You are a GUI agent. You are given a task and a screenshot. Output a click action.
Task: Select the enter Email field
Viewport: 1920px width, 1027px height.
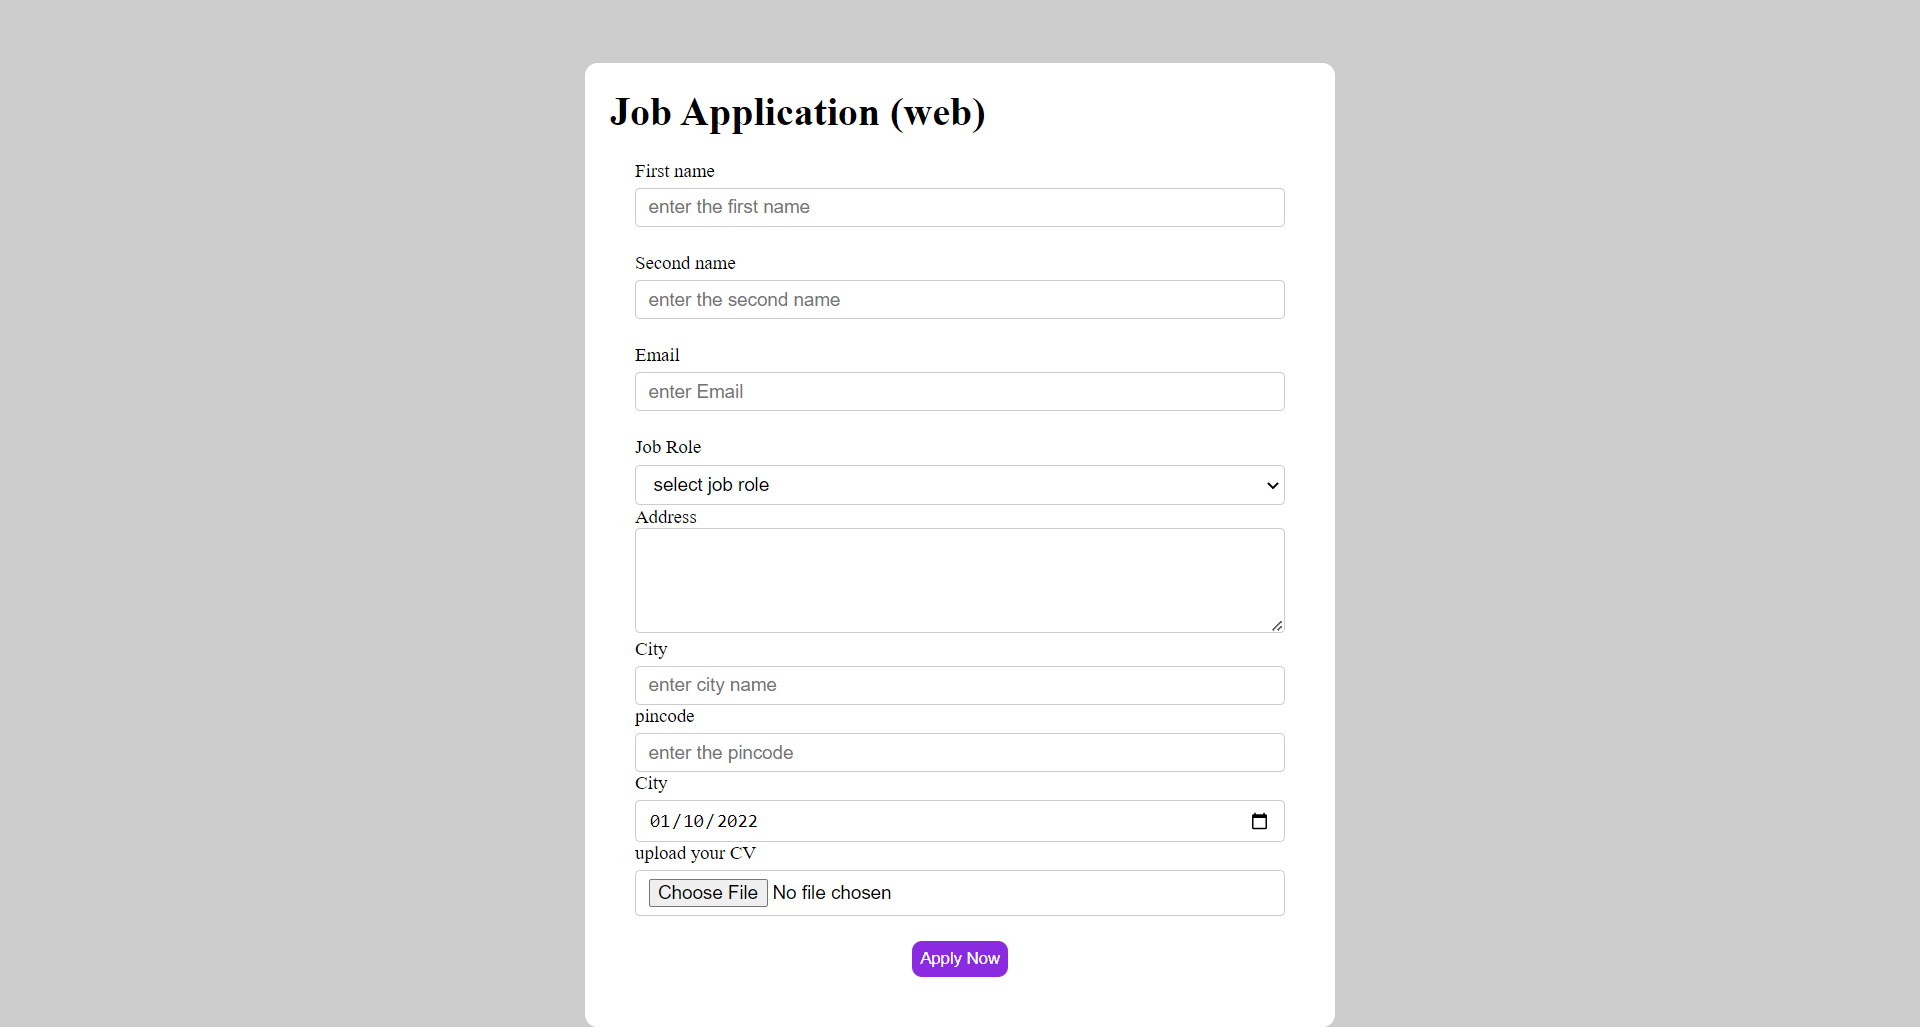click(x=959, y=391)
